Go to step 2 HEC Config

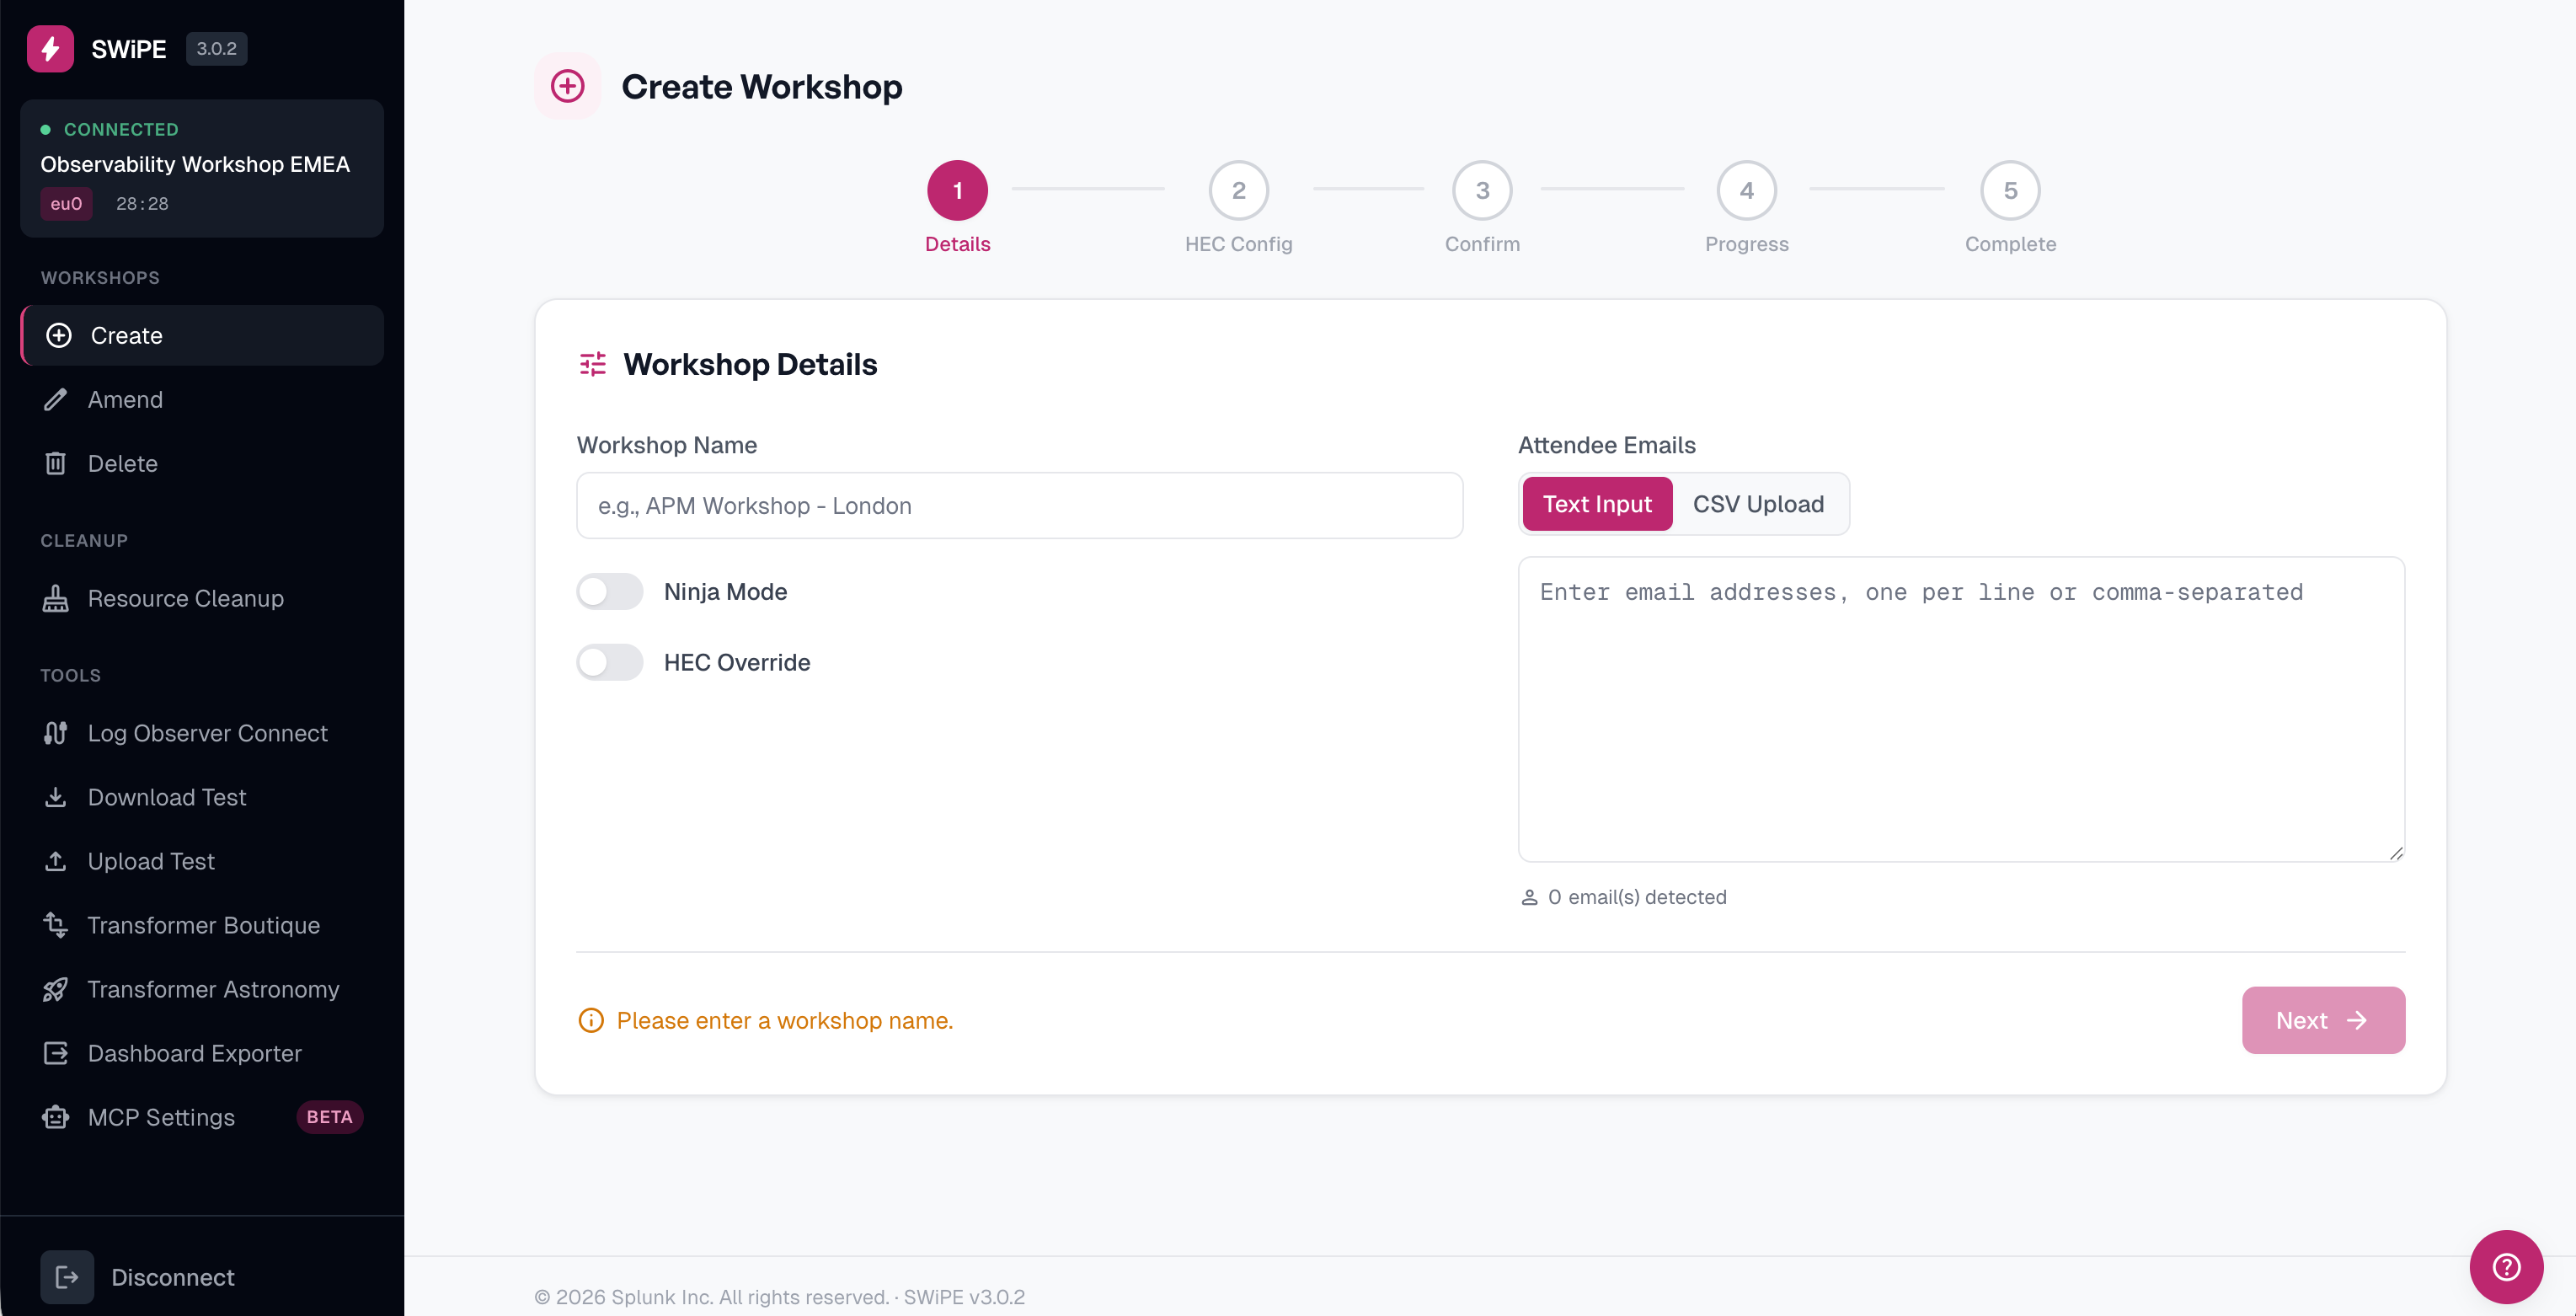tap(1239, 190)
